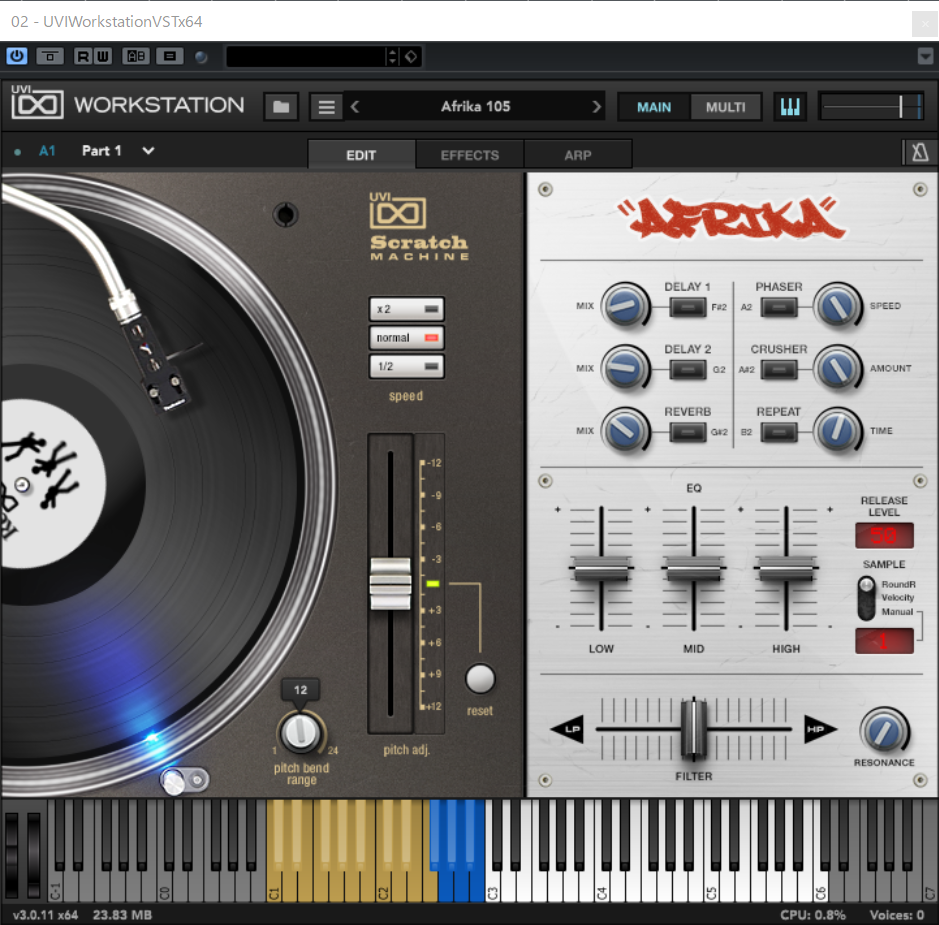Image resolution: width=939 pixels, height=925 pixels.
Task: Click the tonearm pivot knob on turntable
Action: coord(285,214)
